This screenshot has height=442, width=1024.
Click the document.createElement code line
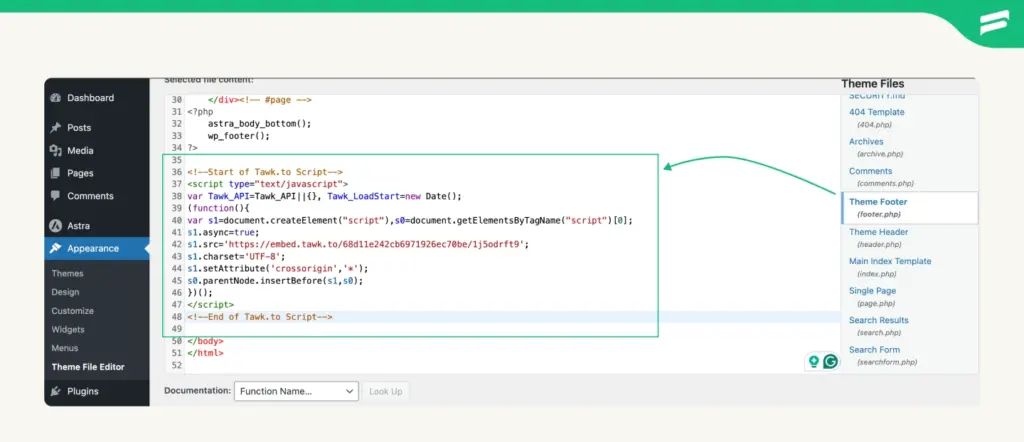pos(409,221)
